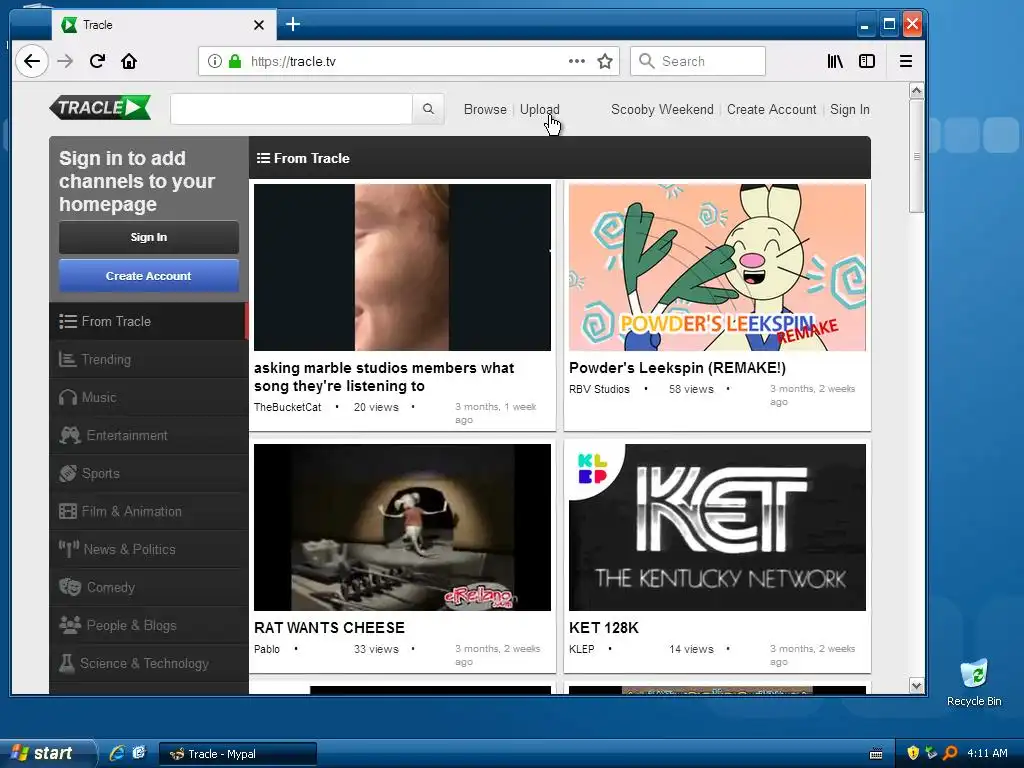This screenshot has height=768, width=1024.
Task: Click the browser Search box
Action: point(697,61)
